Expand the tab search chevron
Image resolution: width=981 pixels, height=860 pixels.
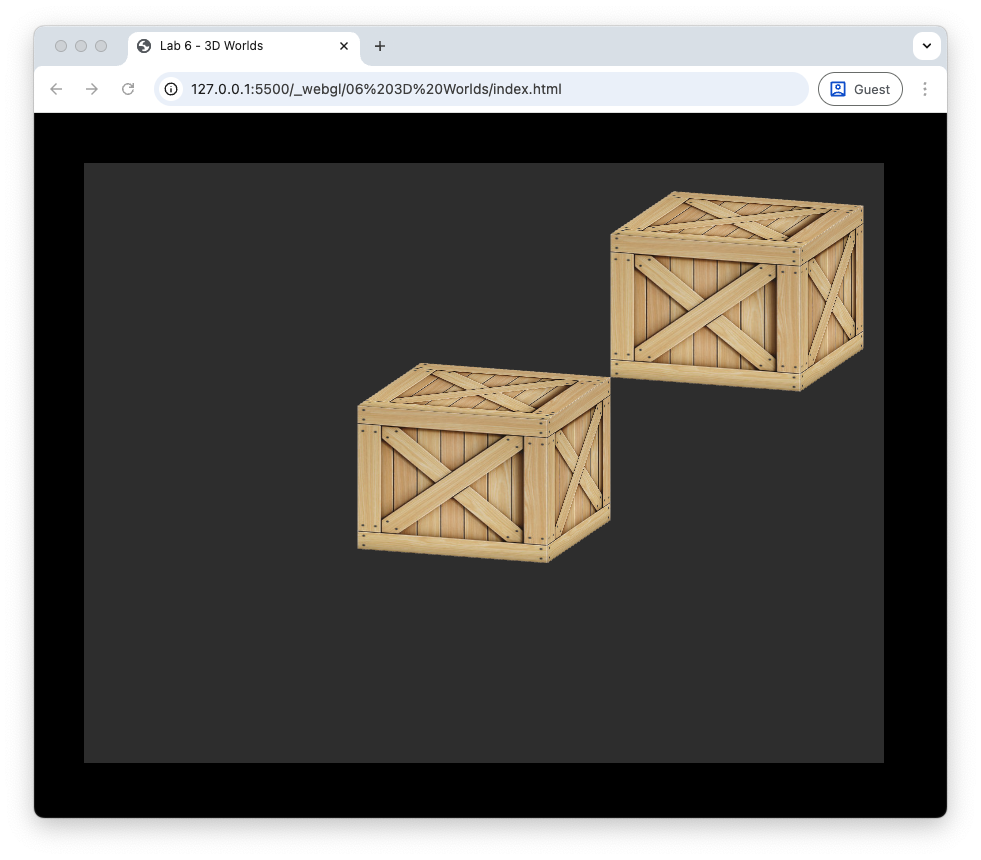point(926,46)
